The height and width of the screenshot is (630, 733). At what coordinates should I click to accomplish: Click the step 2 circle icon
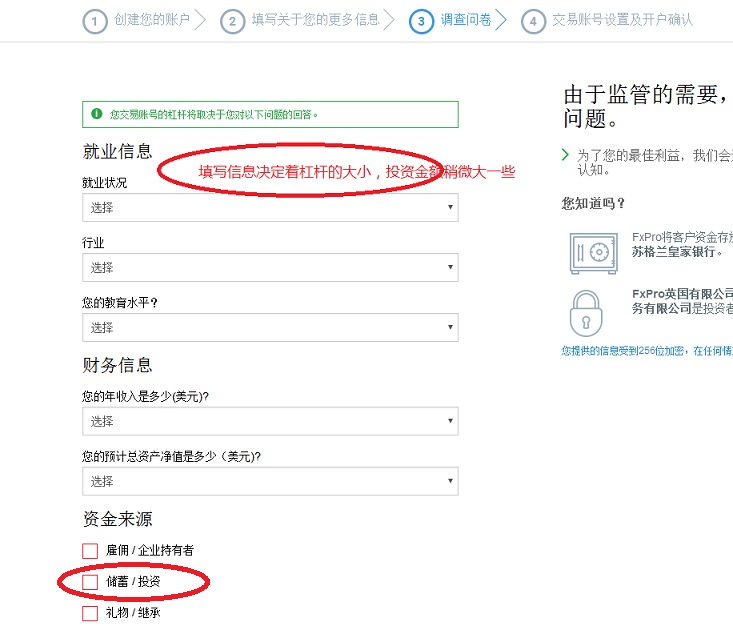pyautogui.click(x=233, y=21)
